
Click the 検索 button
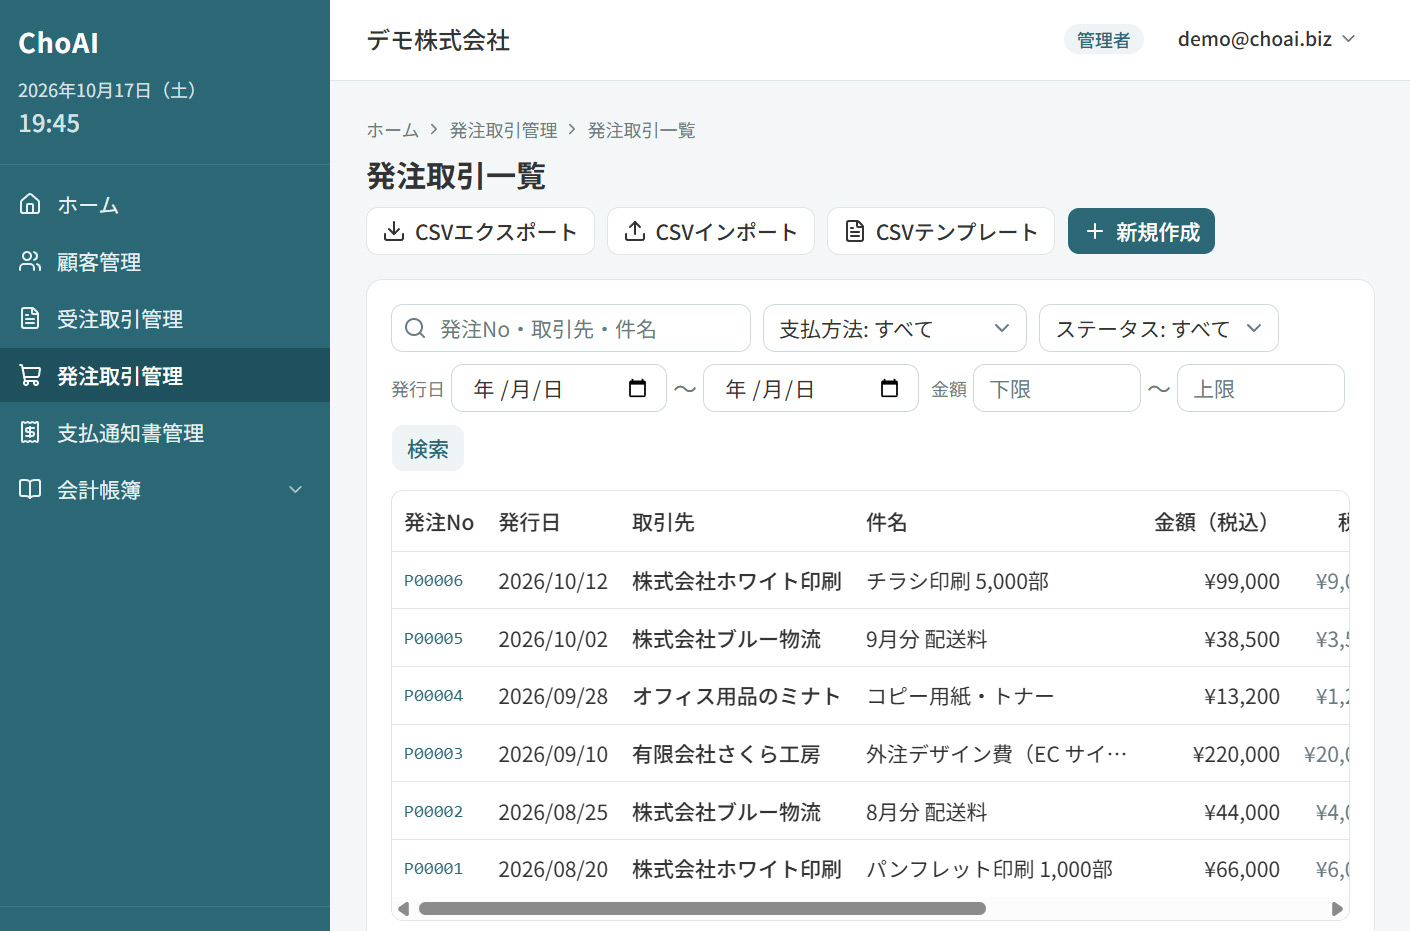428,449
